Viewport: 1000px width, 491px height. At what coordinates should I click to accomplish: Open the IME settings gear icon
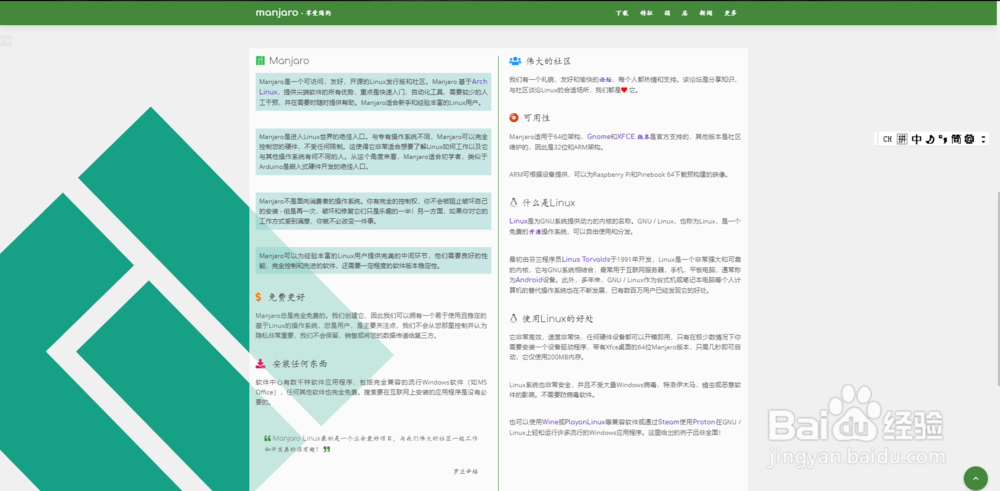[969, 139]
